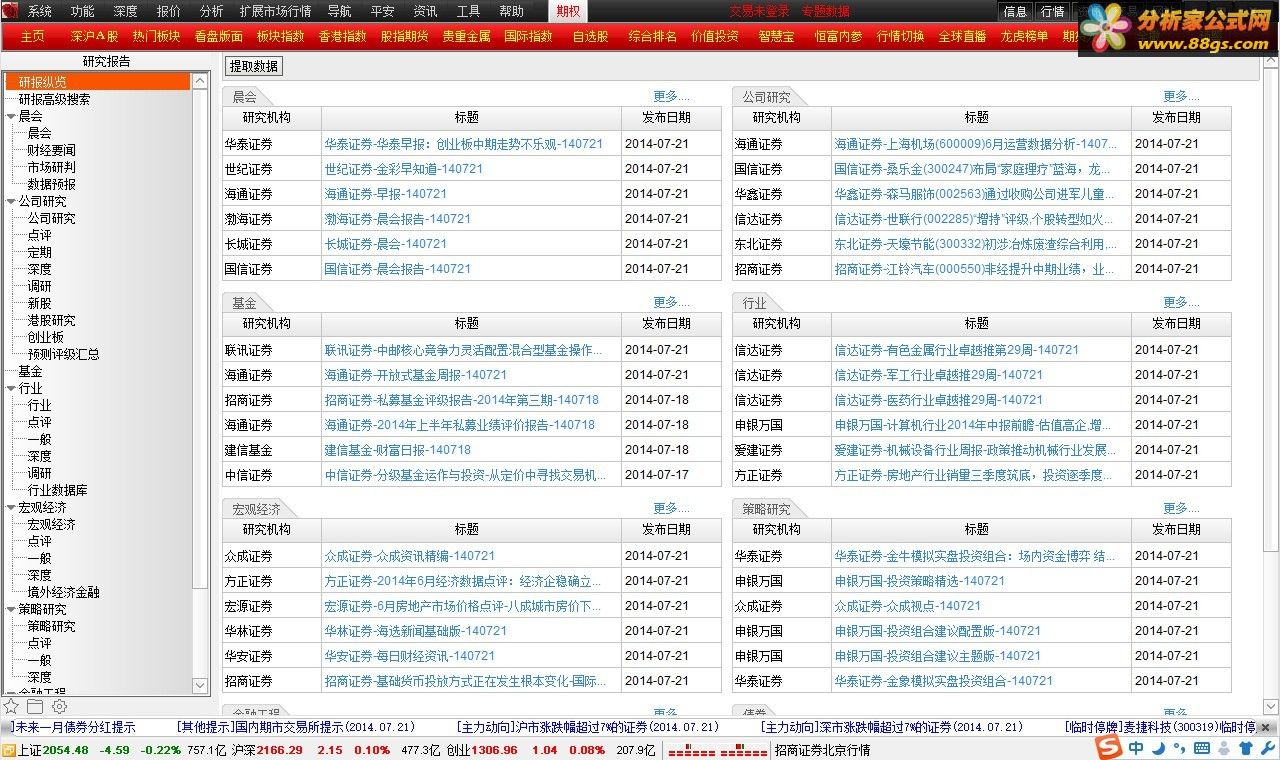Click the moon half-width icon in IME bar
Screen dimensions: 1280x760
click(1158, 748)
